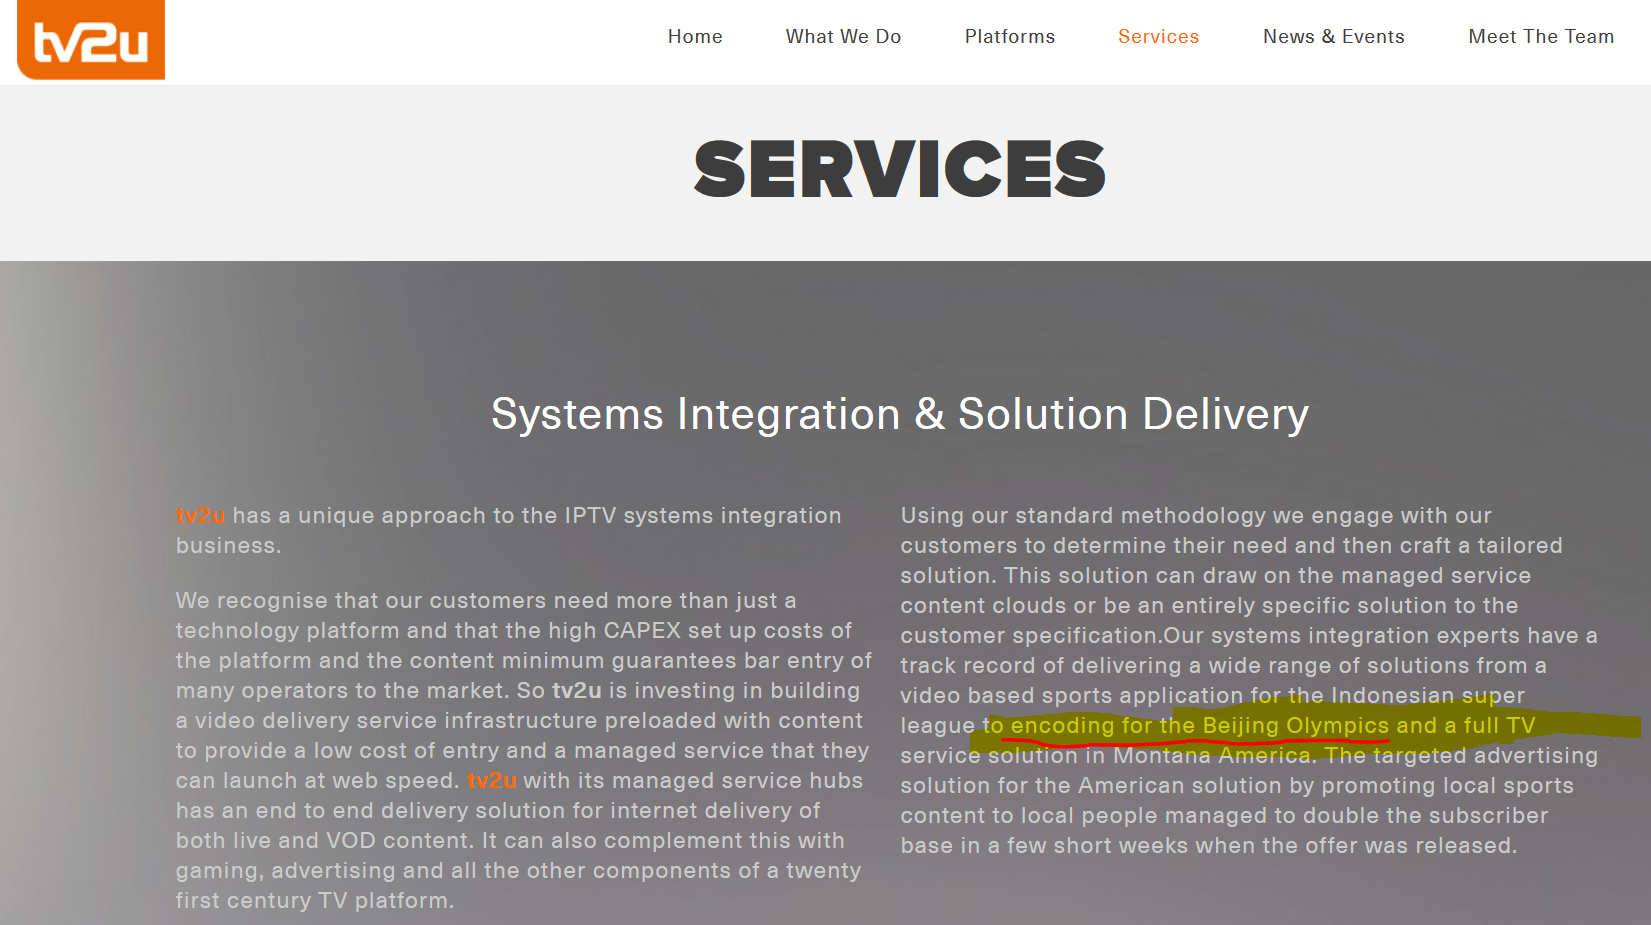Click text 'service solution in Montana America'
Viewport: 1651px width, 925px height.
1108,756
